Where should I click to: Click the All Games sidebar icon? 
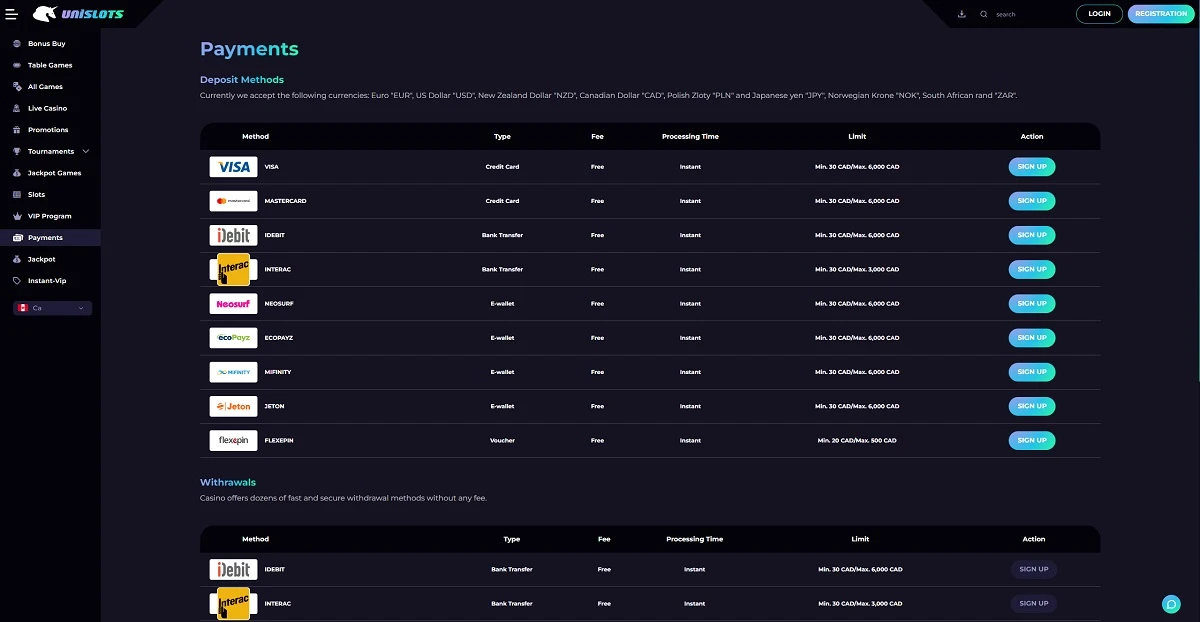[x=17, y=87]
